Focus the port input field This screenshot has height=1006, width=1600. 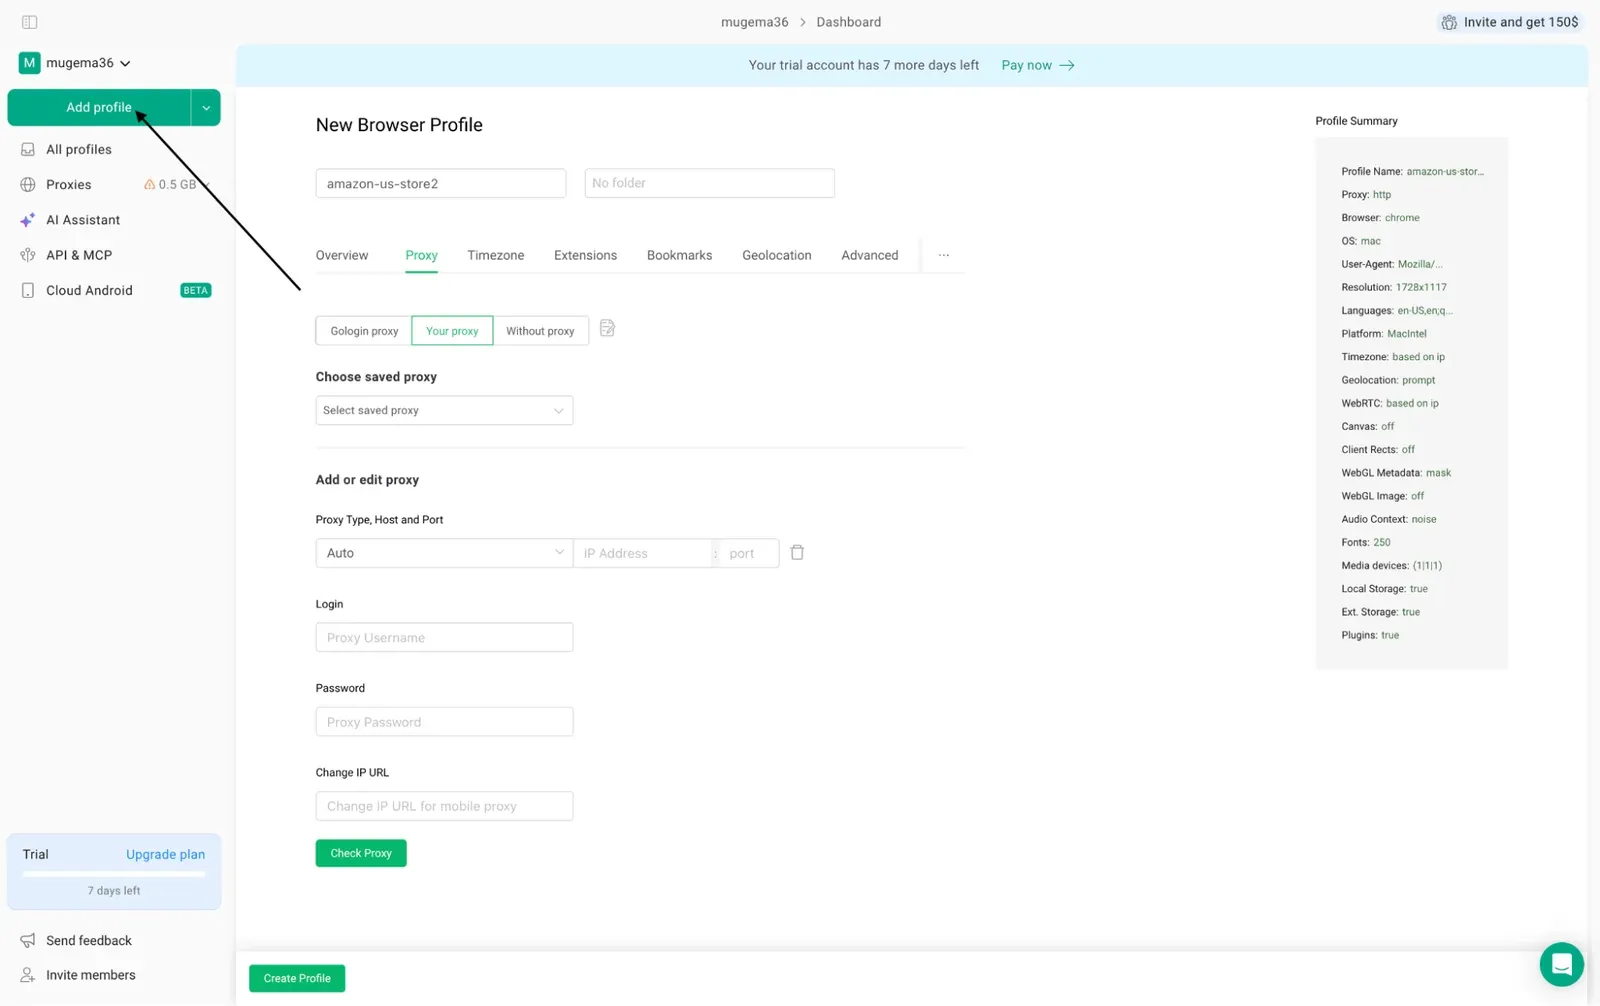[x=748, y=553]
